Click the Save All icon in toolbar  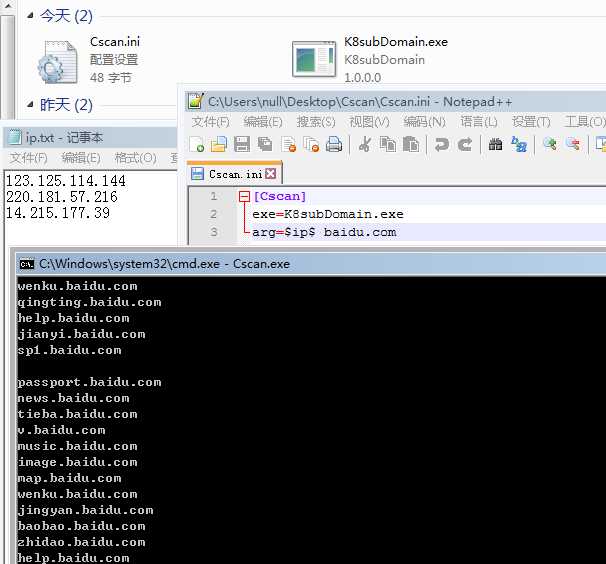[x=265, y=144]
